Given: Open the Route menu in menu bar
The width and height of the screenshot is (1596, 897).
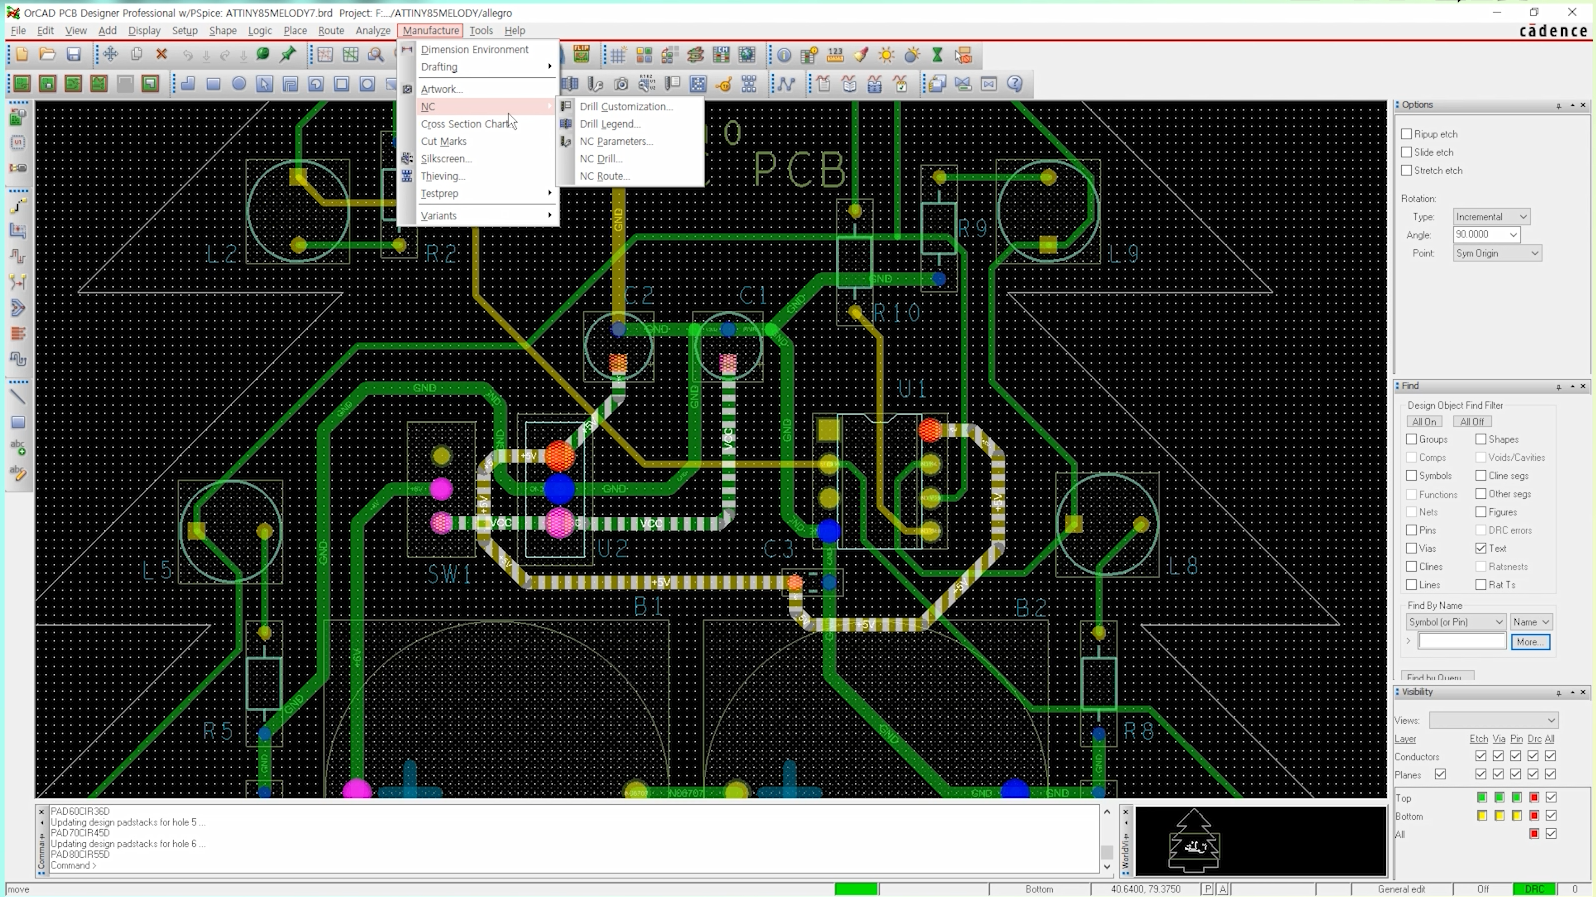Looking at the screenshot, I should click(x=331, y=31).
